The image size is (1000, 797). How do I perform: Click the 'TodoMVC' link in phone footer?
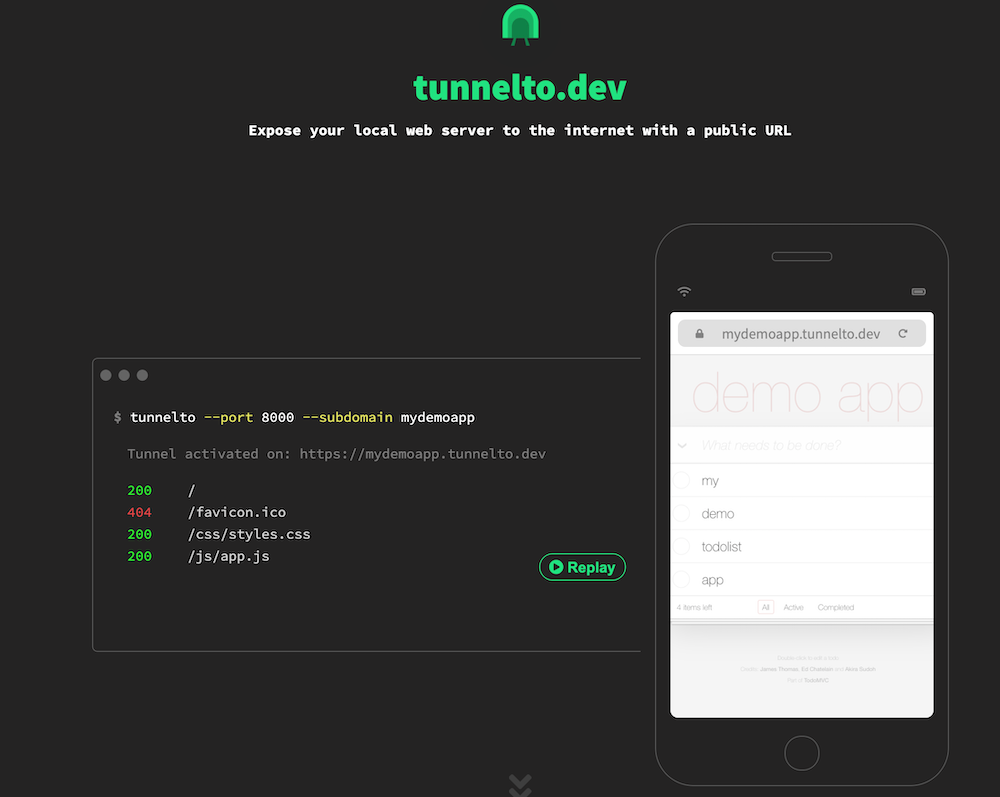coord(816,680)
